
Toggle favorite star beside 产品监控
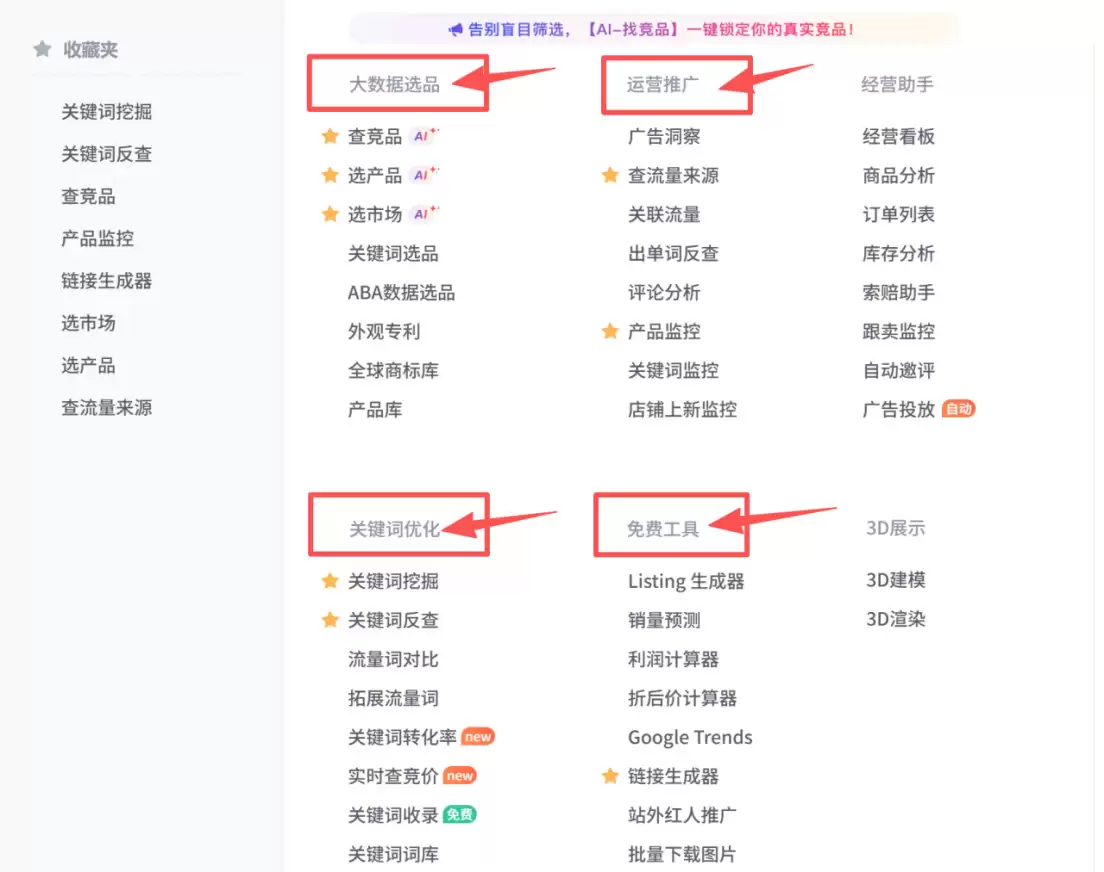611,330
